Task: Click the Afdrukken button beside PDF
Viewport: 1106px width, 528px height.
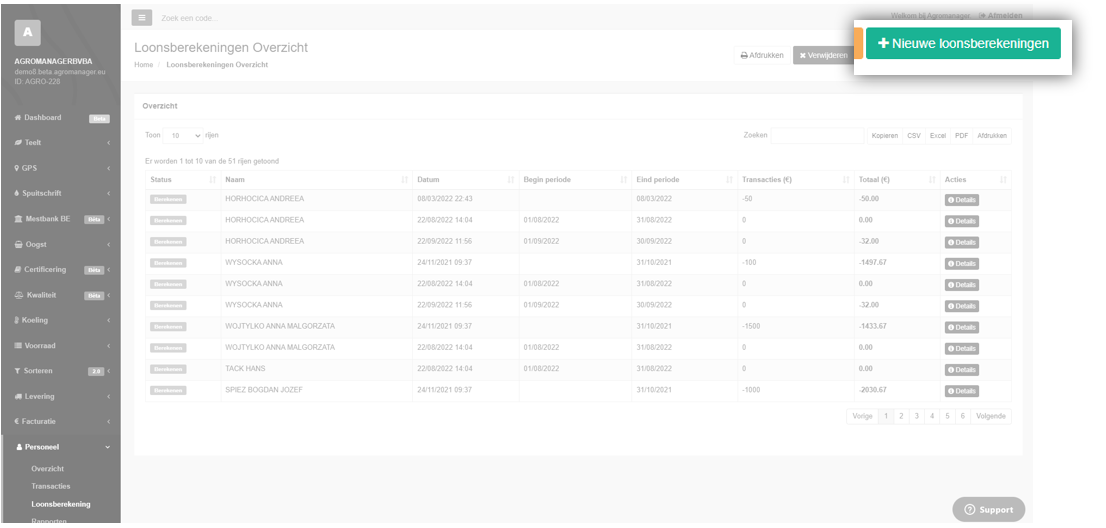Action: tap(992, 135)
